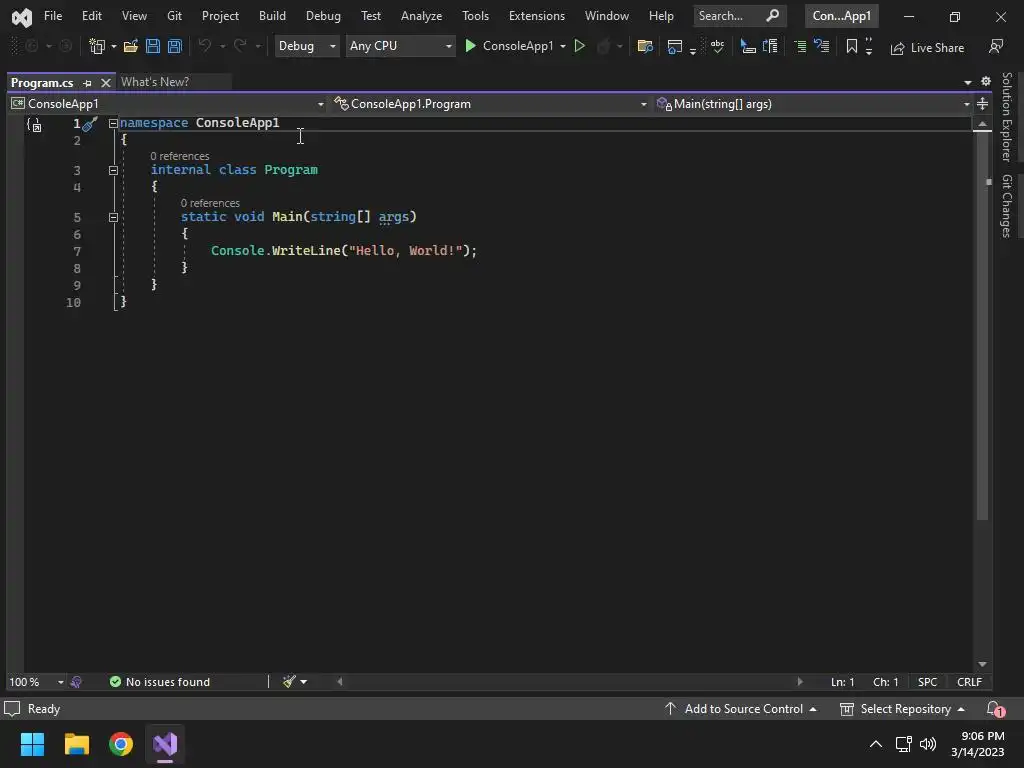The height and width of the screenshot is (768, 1024).
Task: Open the Any CPU platform dropdown
Action: 400,46
